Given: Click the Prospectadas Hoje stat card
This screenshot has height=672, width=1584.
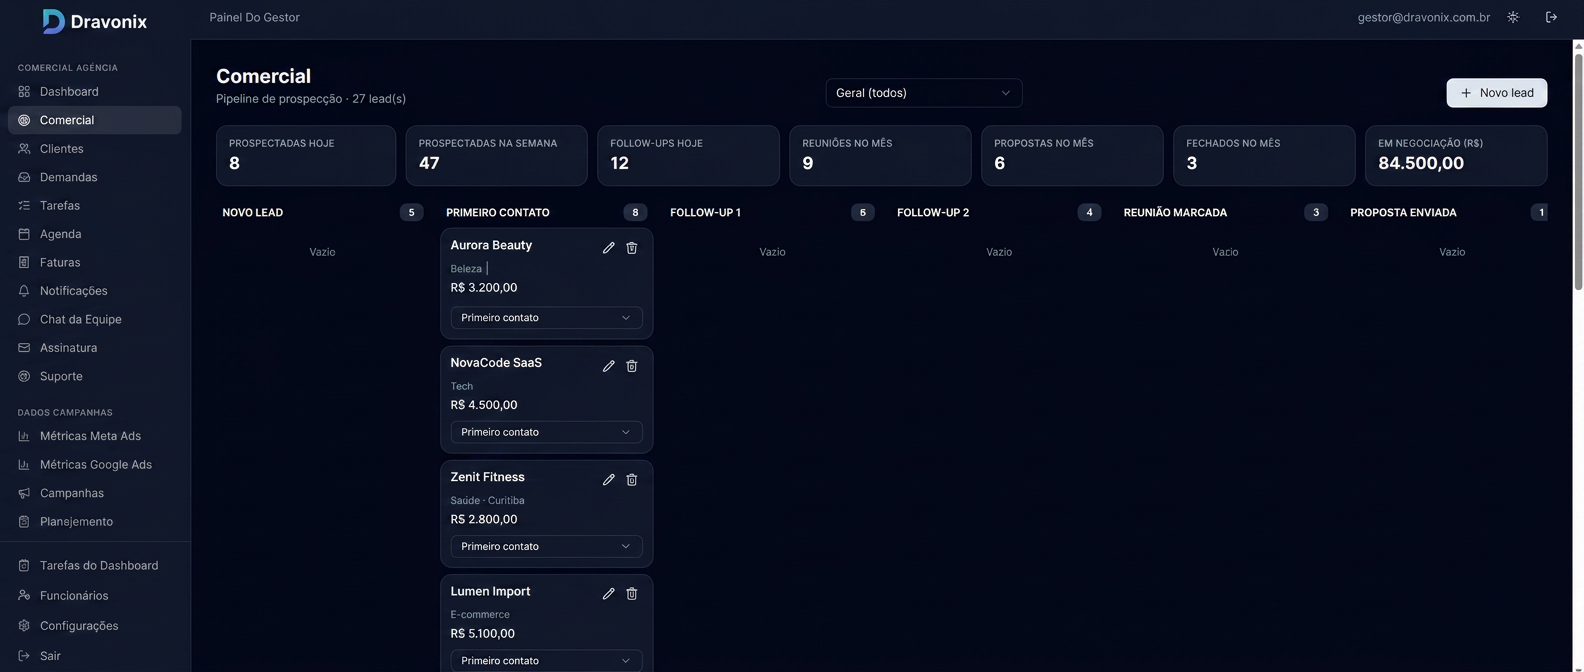Looking at the screenshot, I should tap(306, 155).
